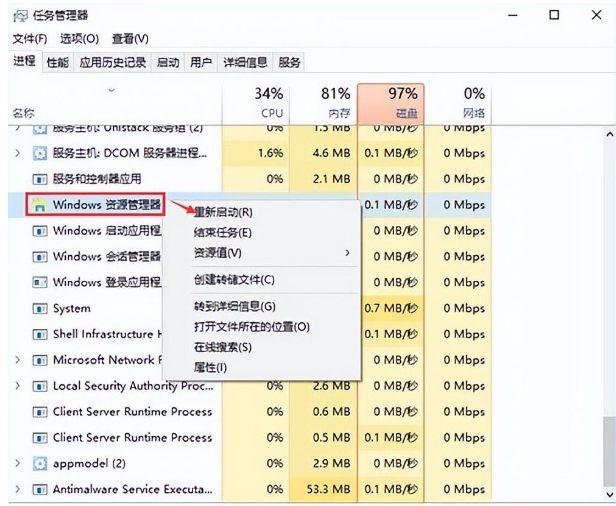
Task: Switch to the 用户 tab
Action: click(201, 62)
